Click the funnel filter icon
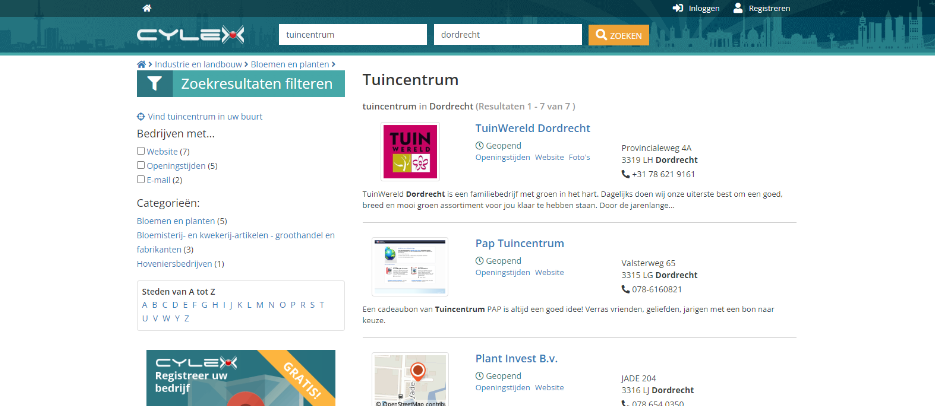 pos(154,84)
